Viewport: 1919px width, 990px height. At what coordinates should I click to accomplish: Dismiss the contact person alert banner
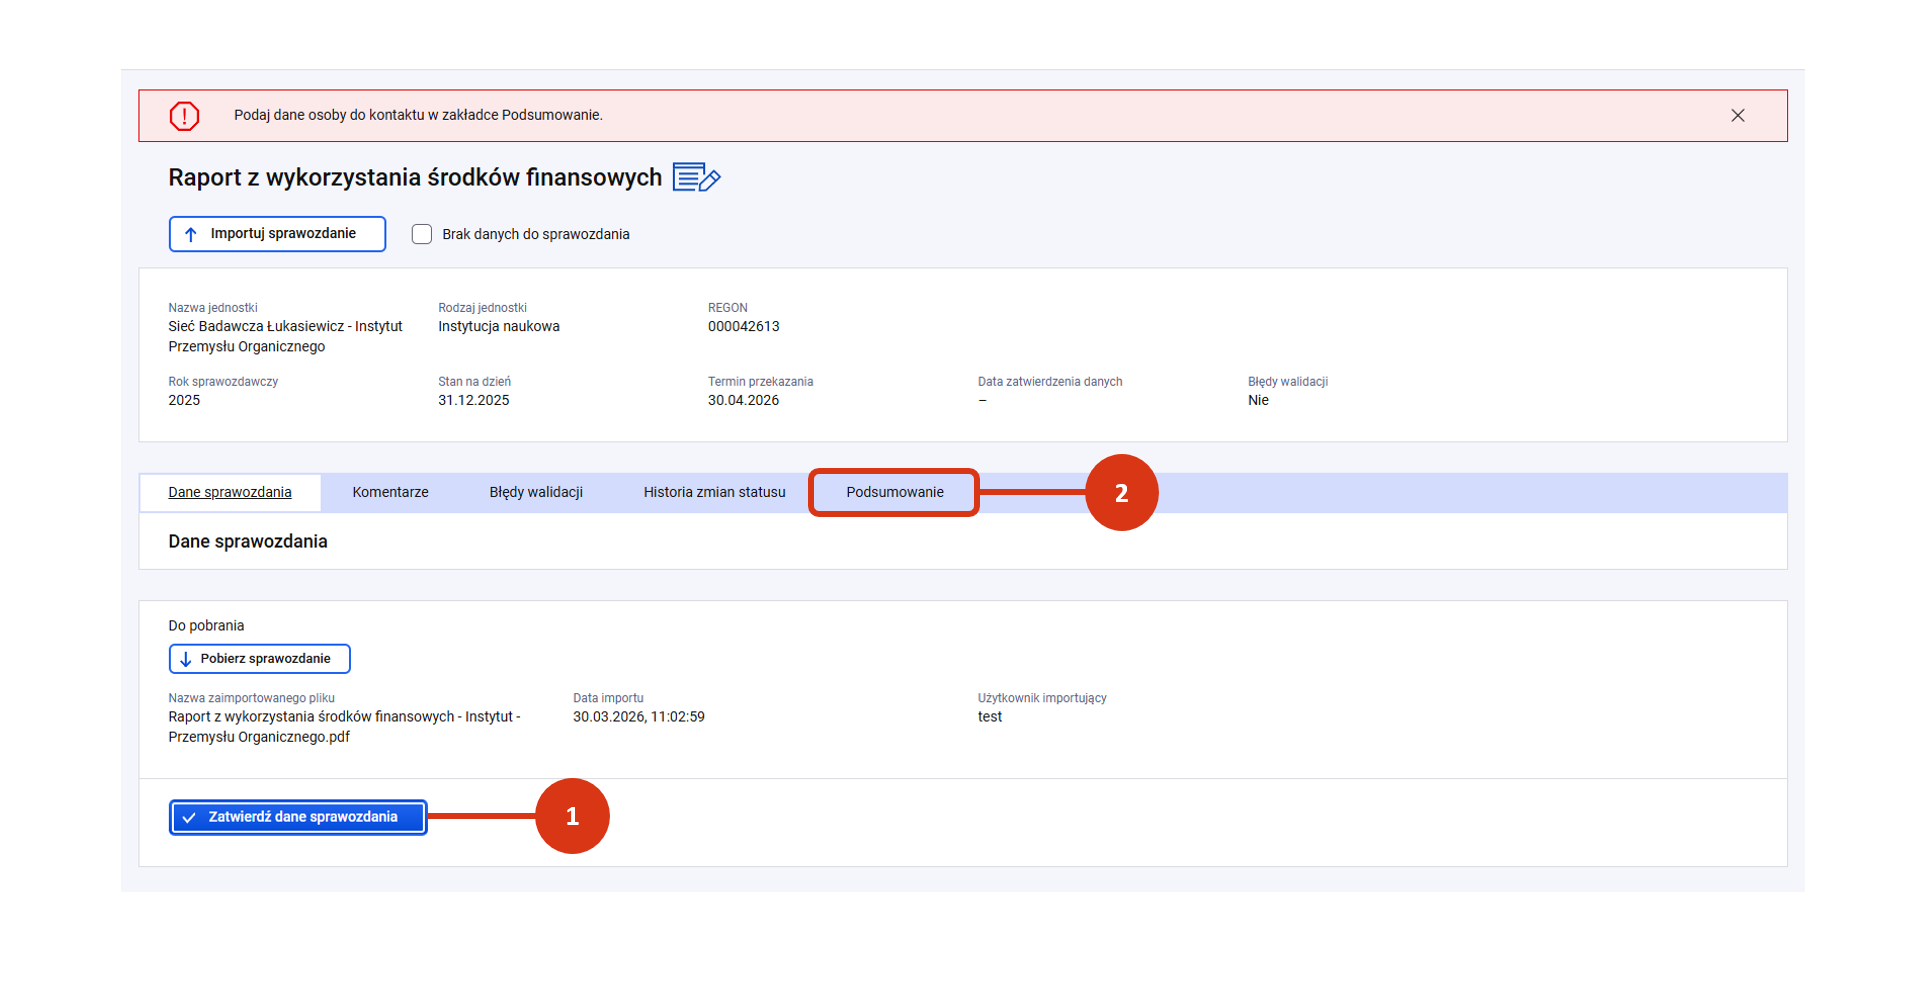point(1737,116)
